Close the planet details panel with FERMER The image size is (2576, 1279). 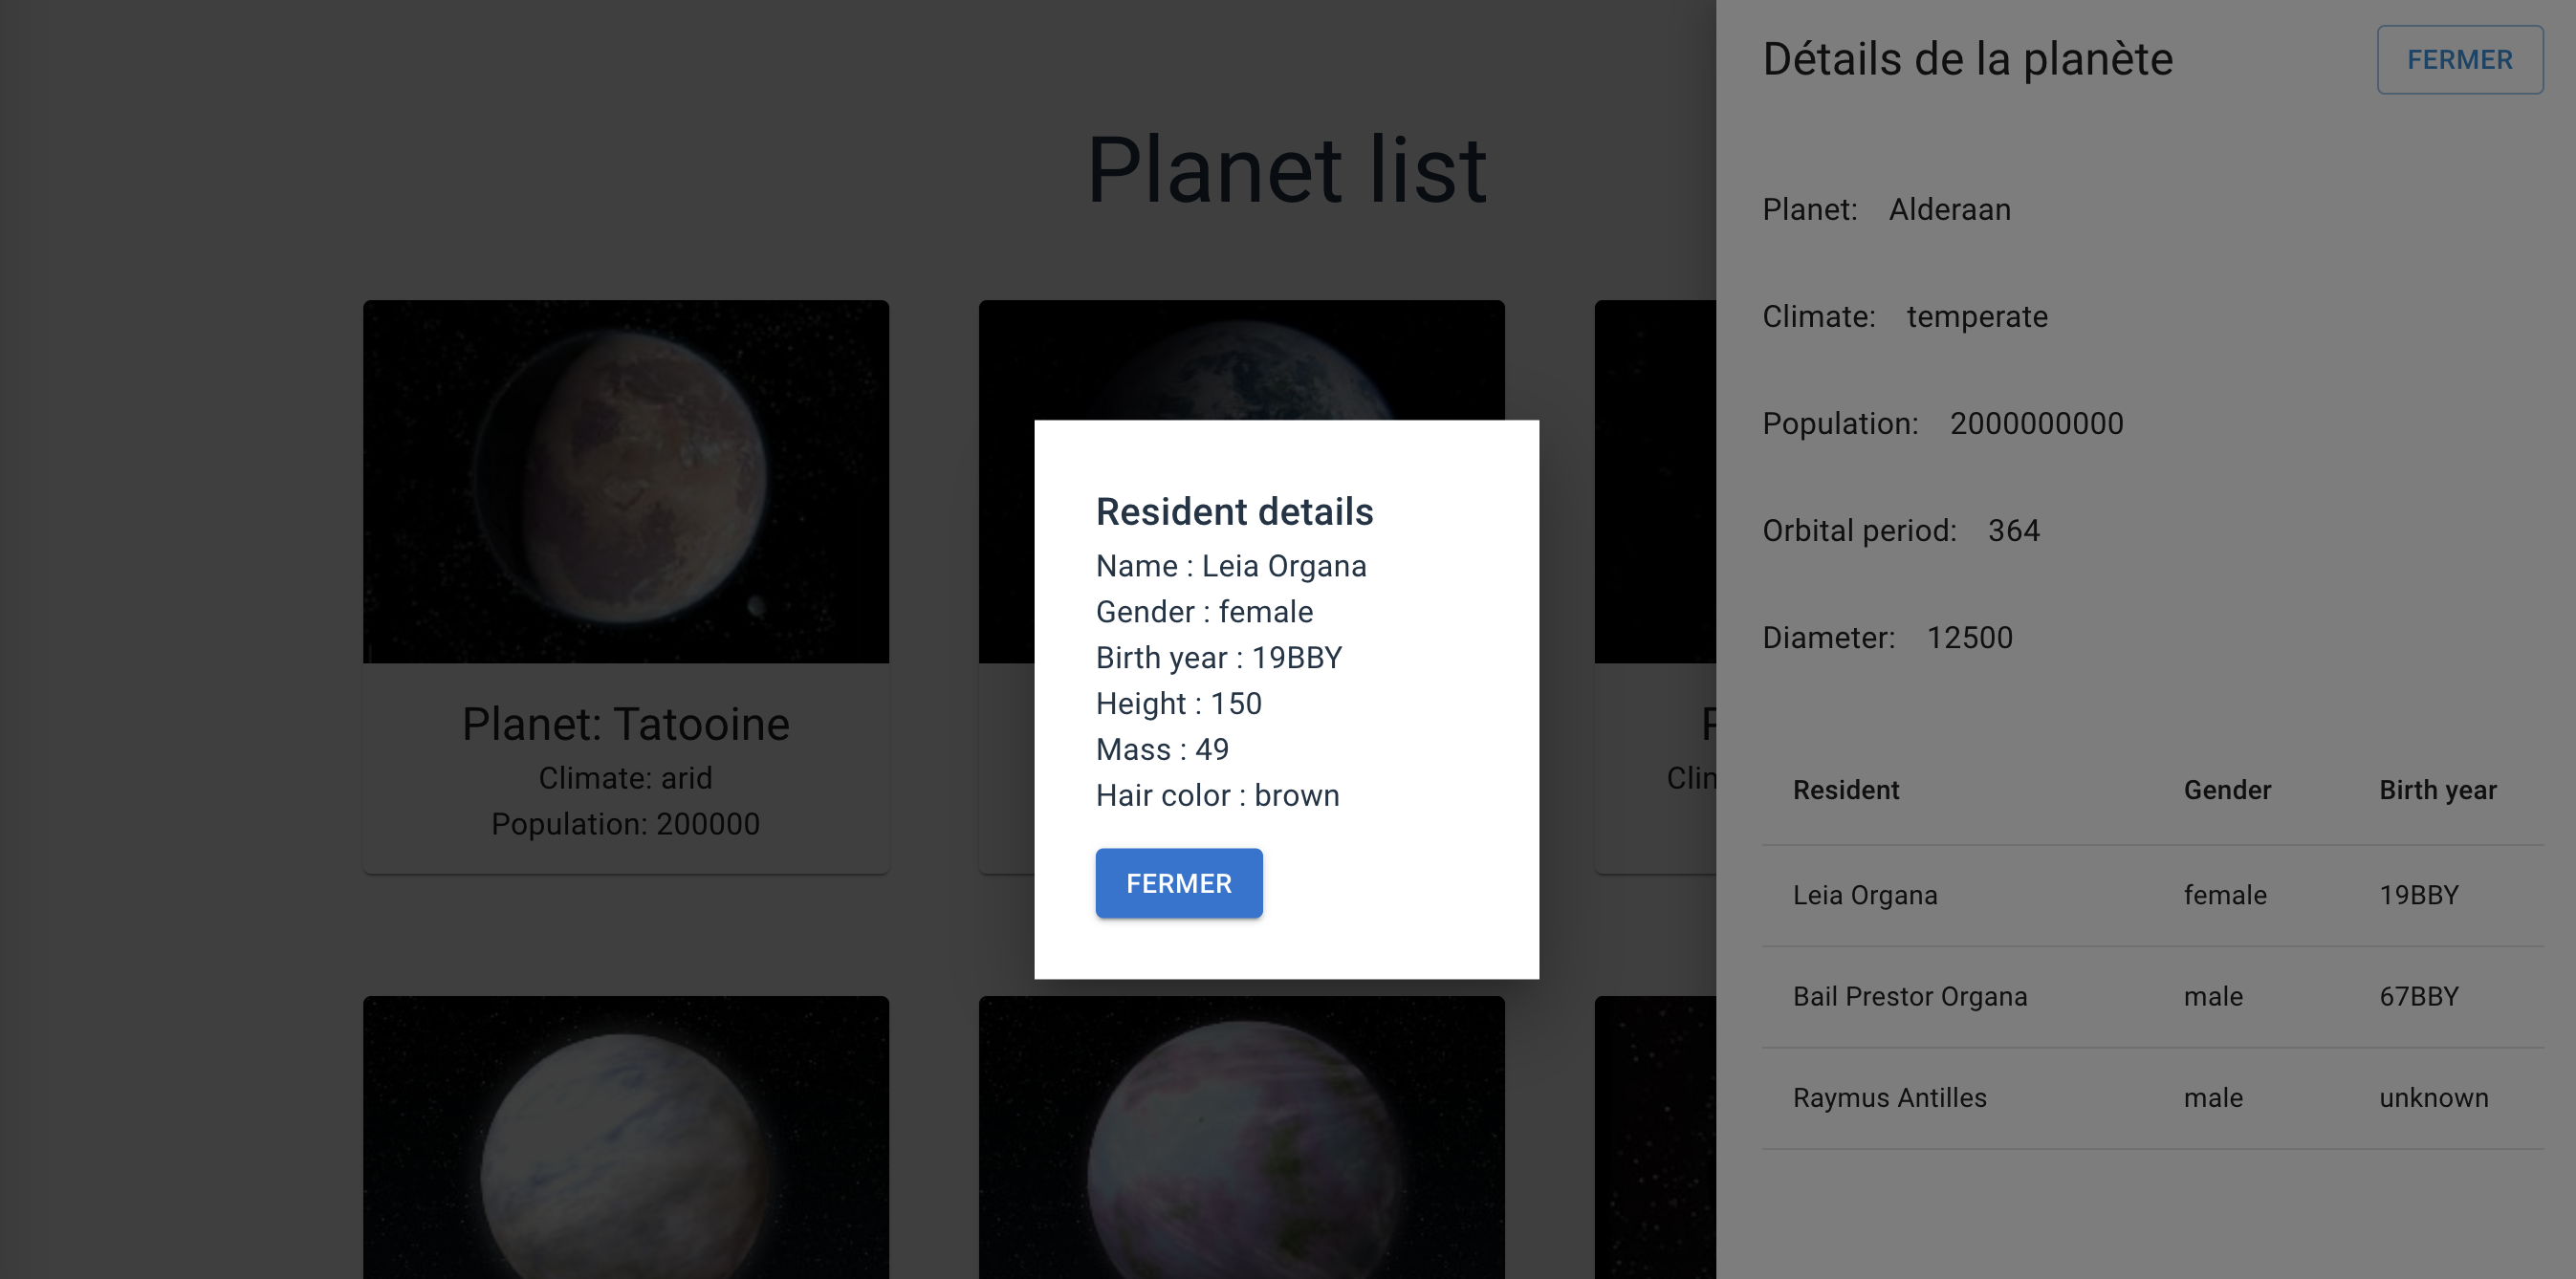coord(2459,60)
